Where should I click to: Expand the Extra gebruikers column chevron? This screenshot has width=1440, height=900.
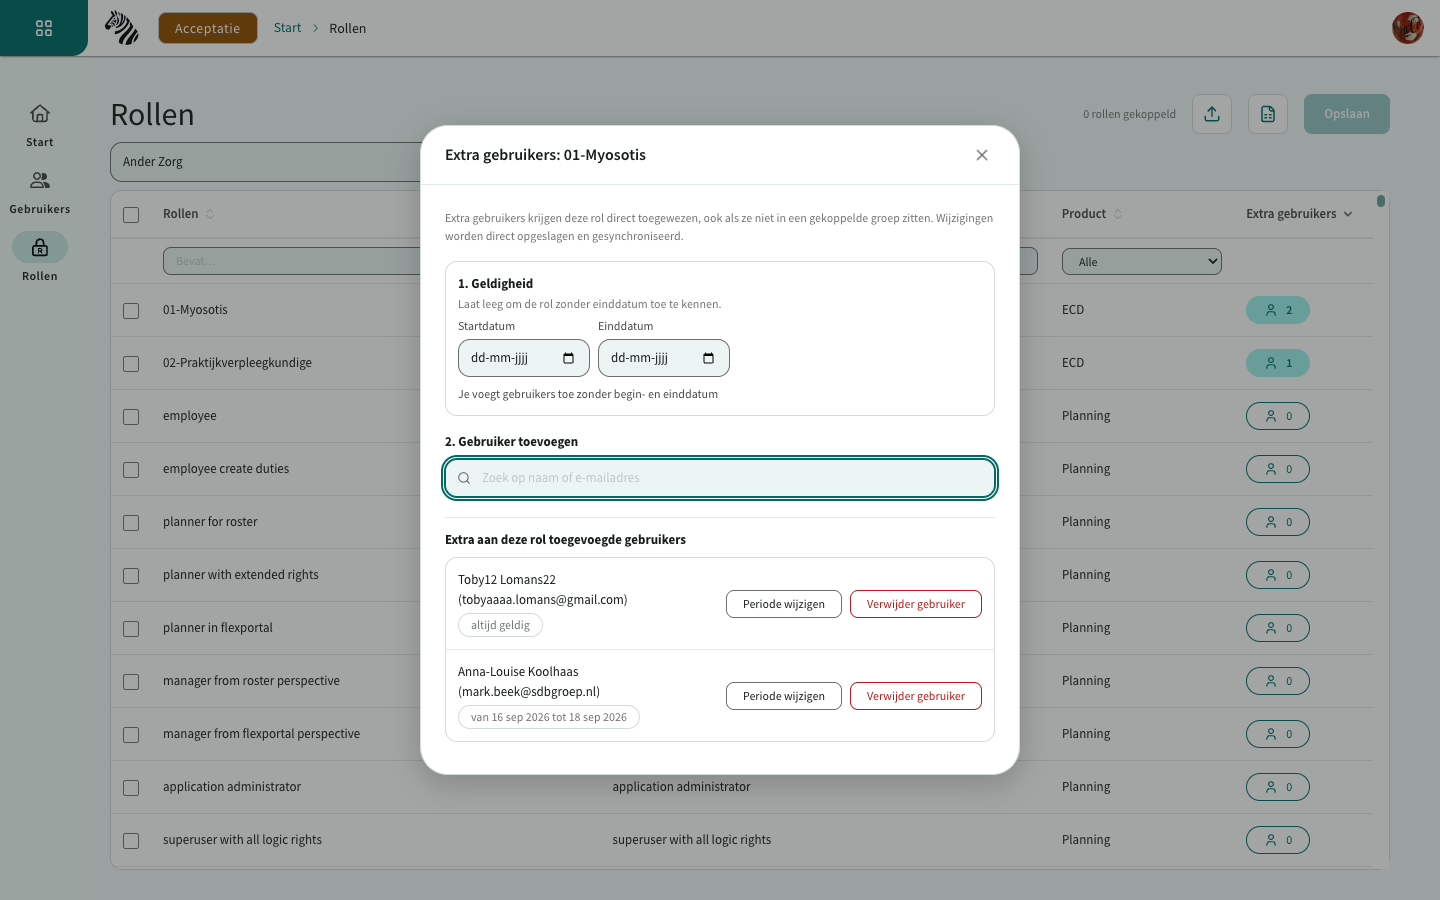click(x=1348, y=214)
